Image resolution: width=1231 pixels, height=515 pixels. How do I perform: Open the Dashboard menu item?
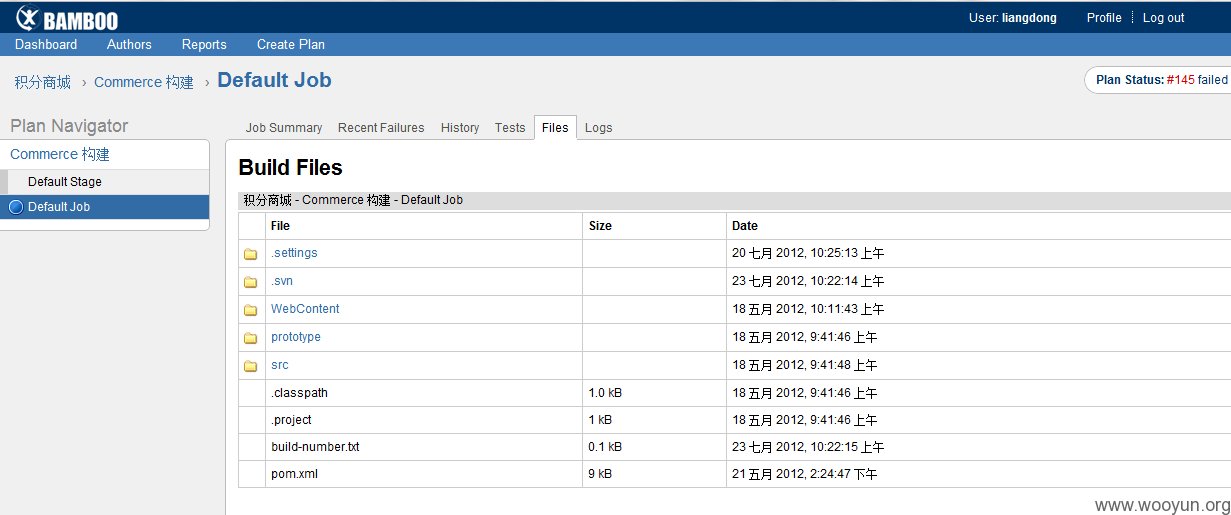46,44
